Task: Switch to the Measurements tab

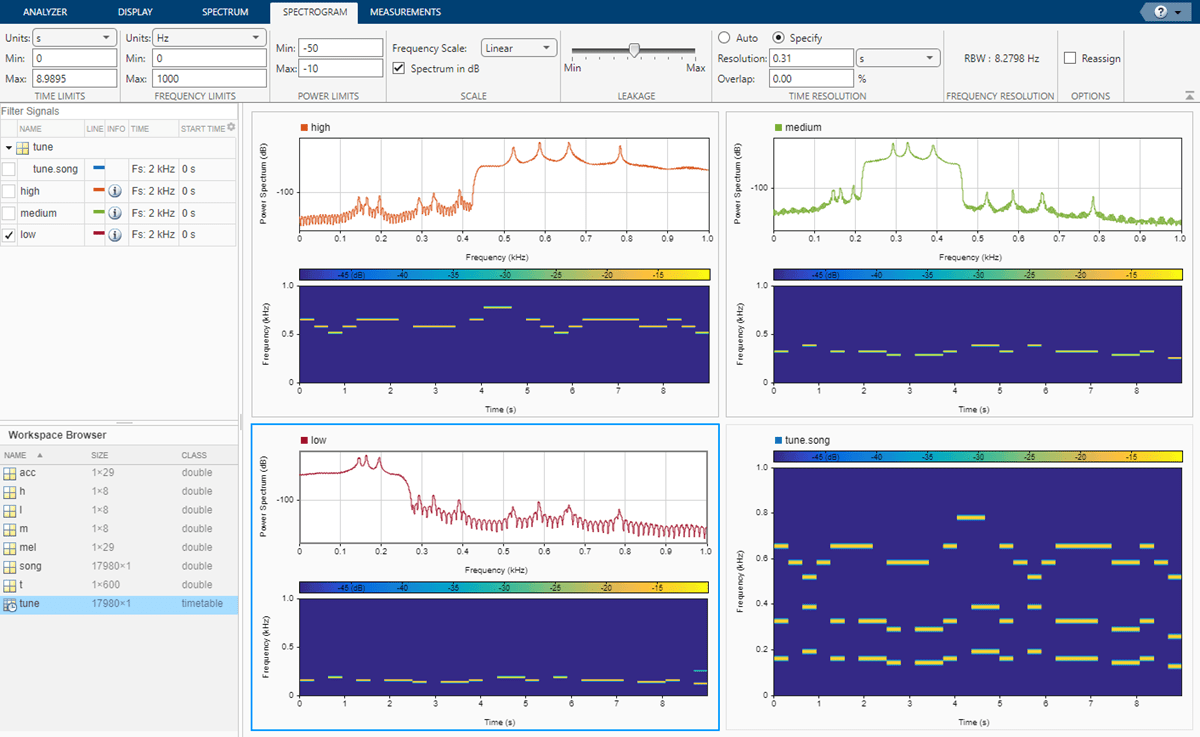Action: coord(405,12)
